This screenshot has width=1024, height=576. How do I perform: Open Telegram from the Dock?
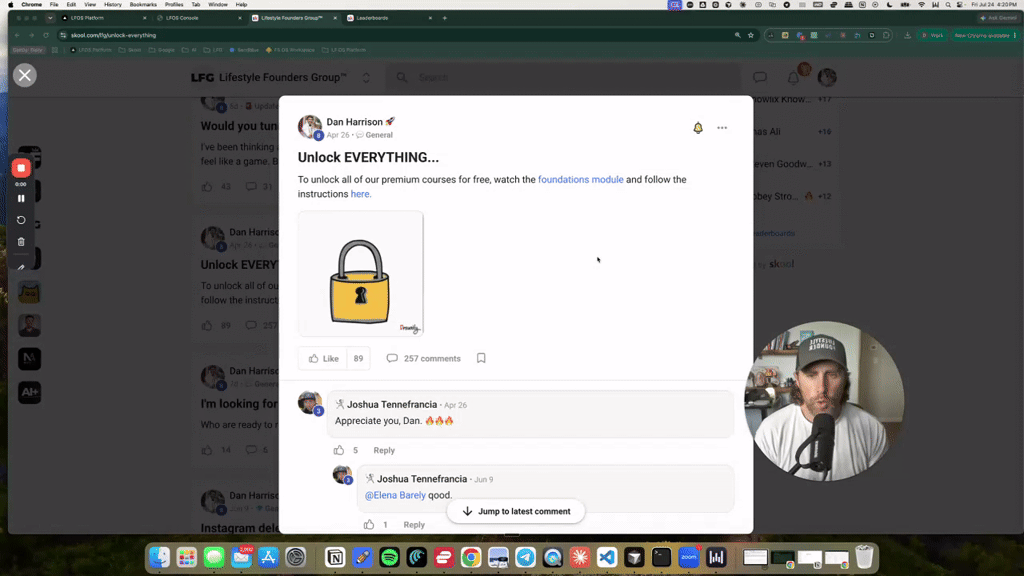tap(526, 557)
